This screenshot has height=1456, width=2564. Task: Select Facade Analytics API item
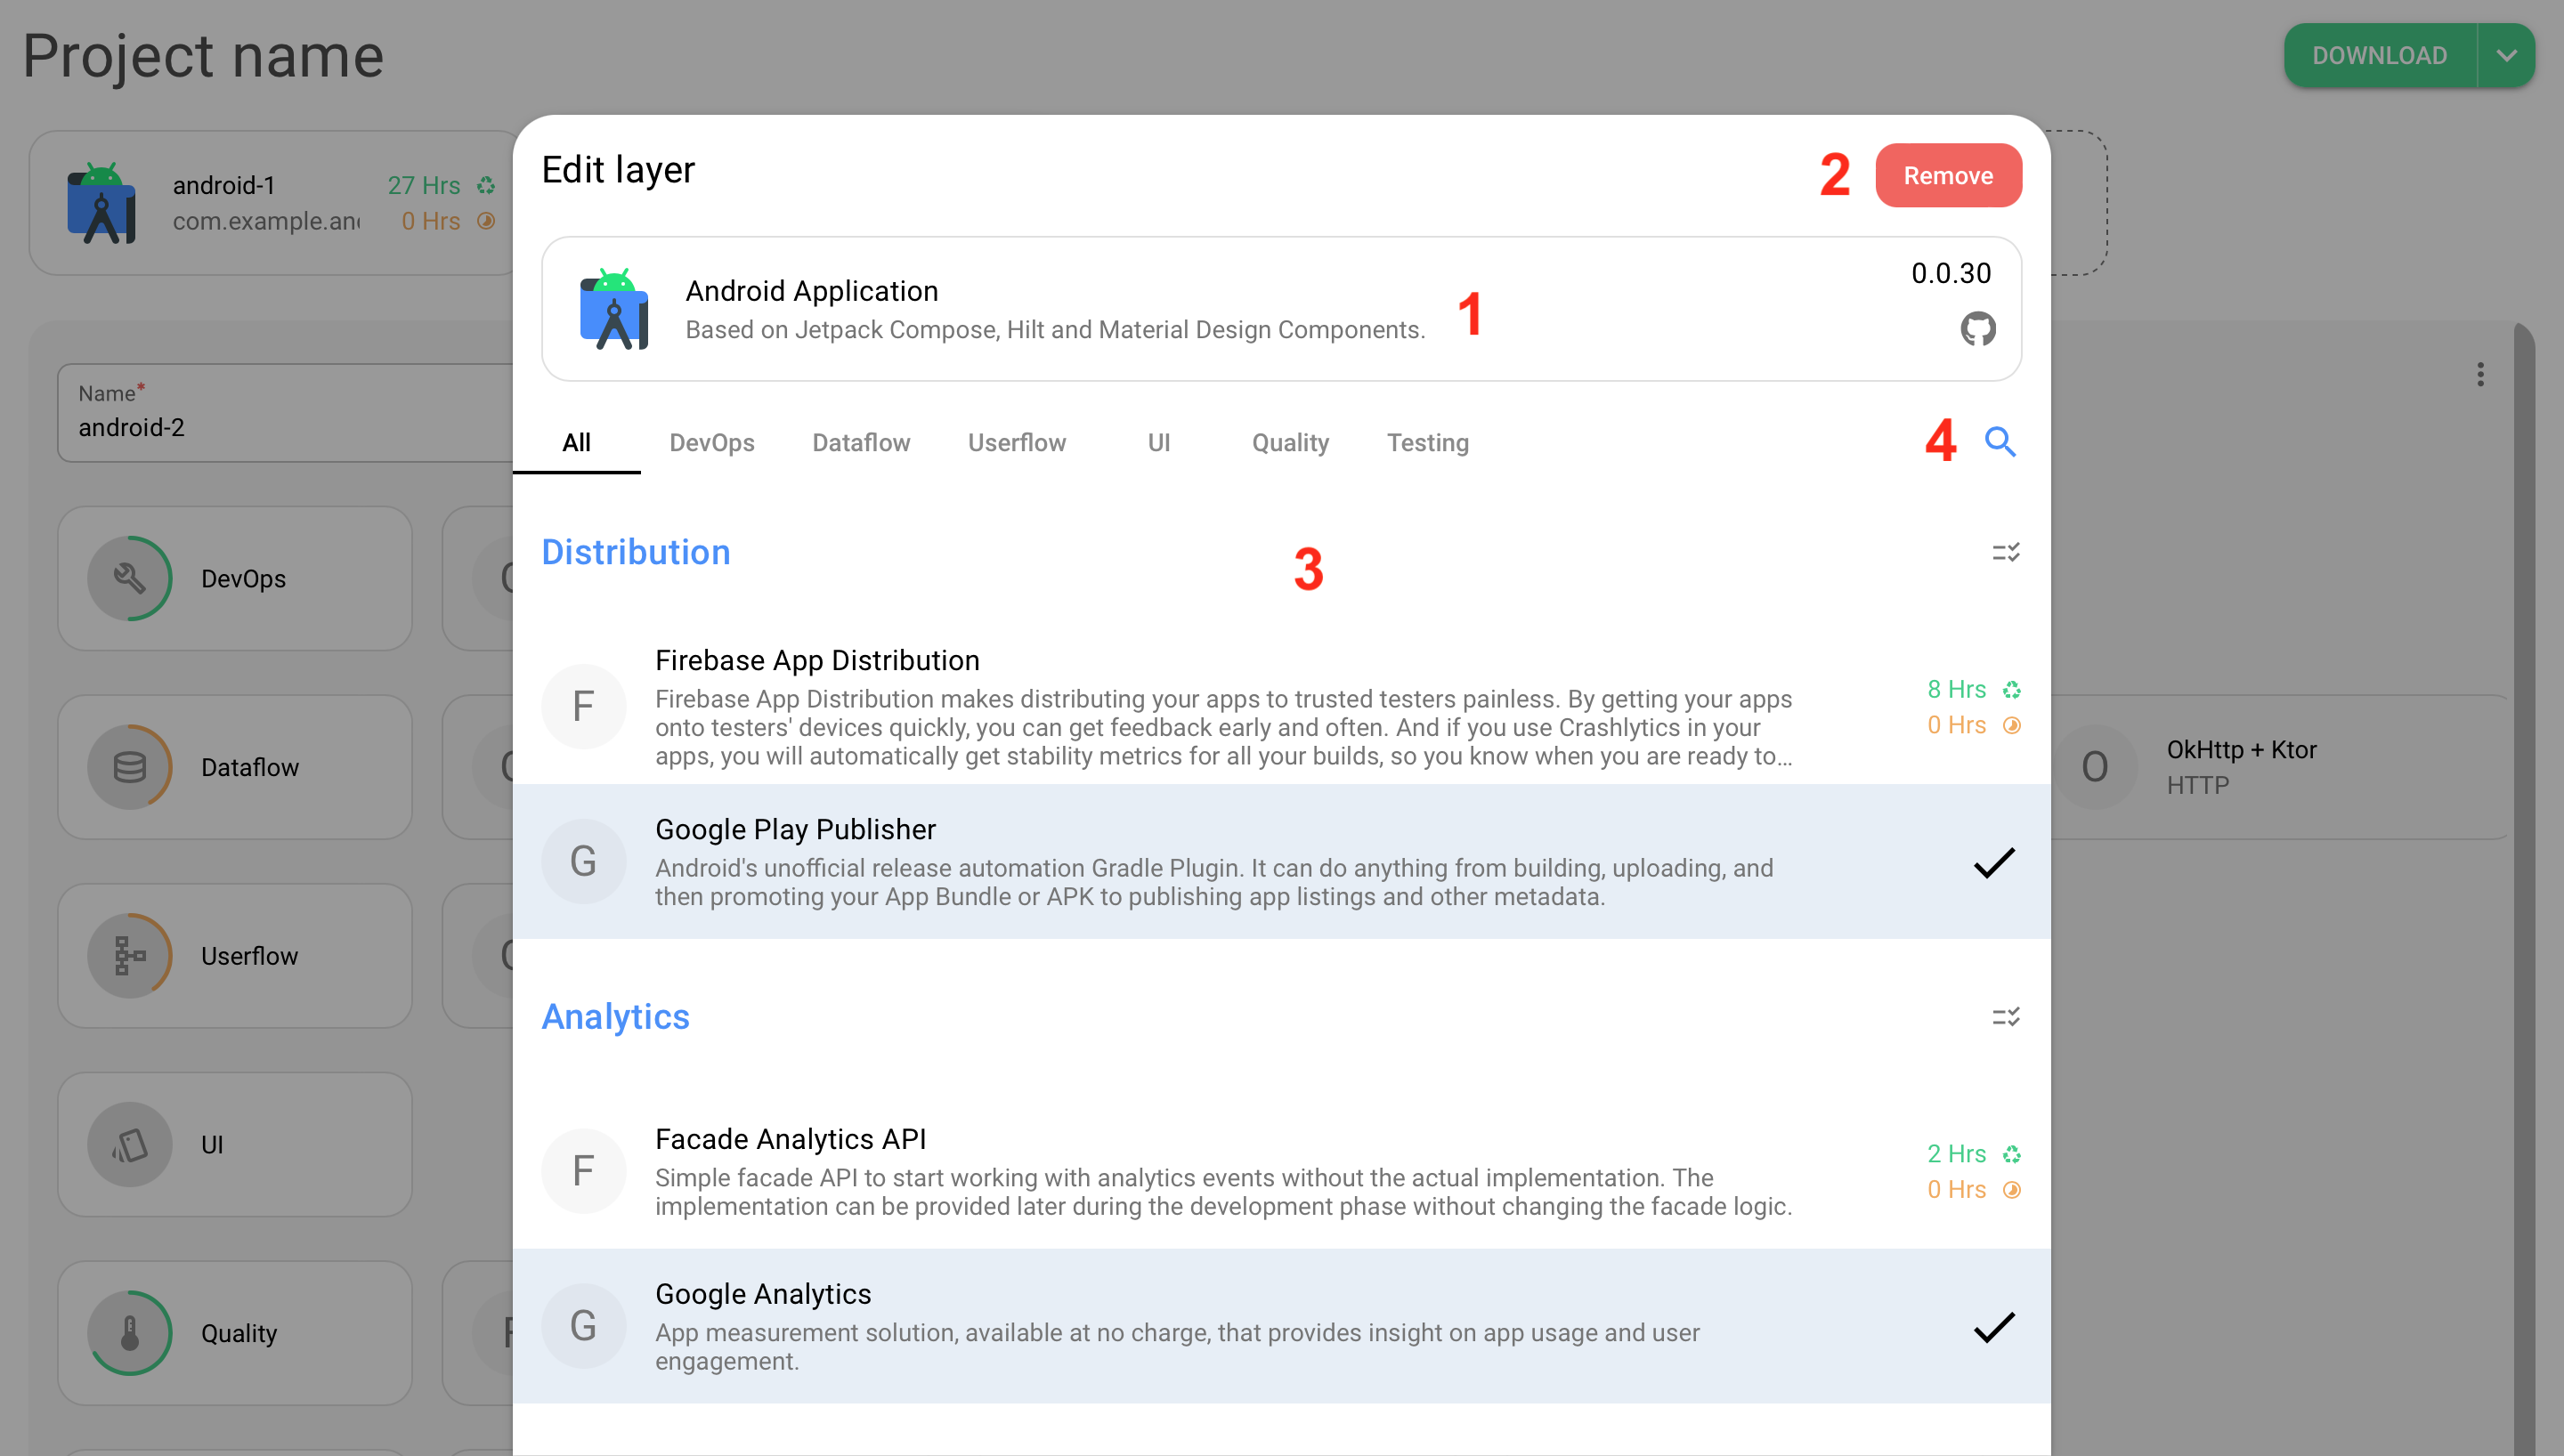(x=1281, y=1171)
